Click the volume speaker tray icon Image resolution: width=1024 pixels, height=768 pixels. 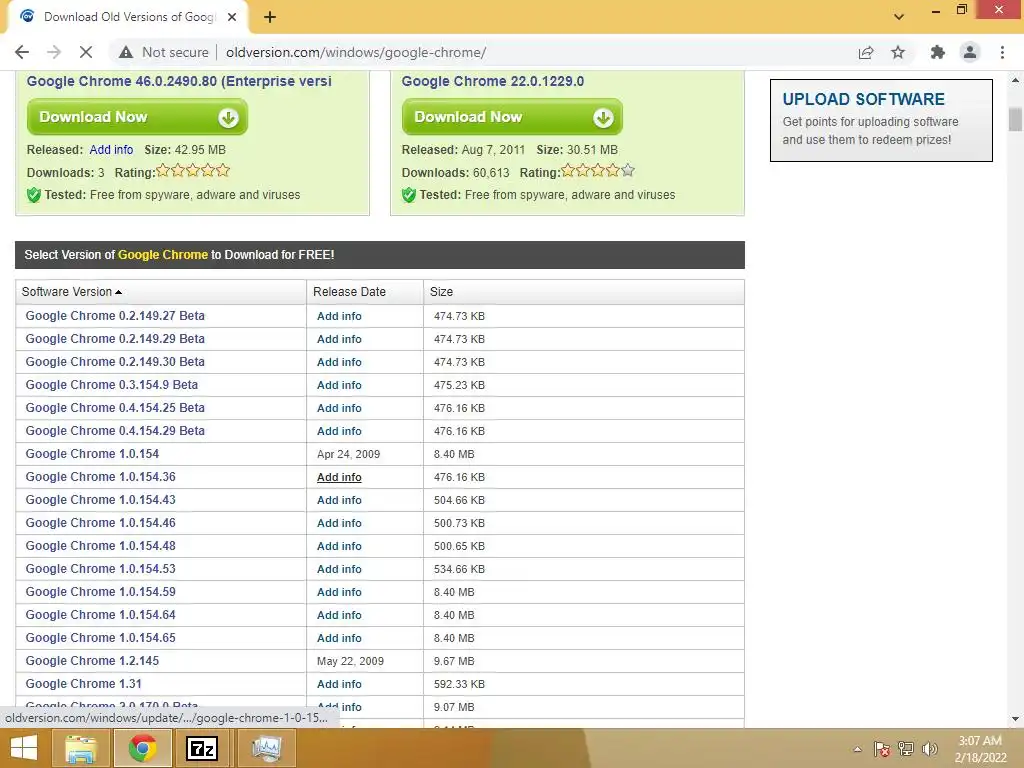[x=929, y=749]
